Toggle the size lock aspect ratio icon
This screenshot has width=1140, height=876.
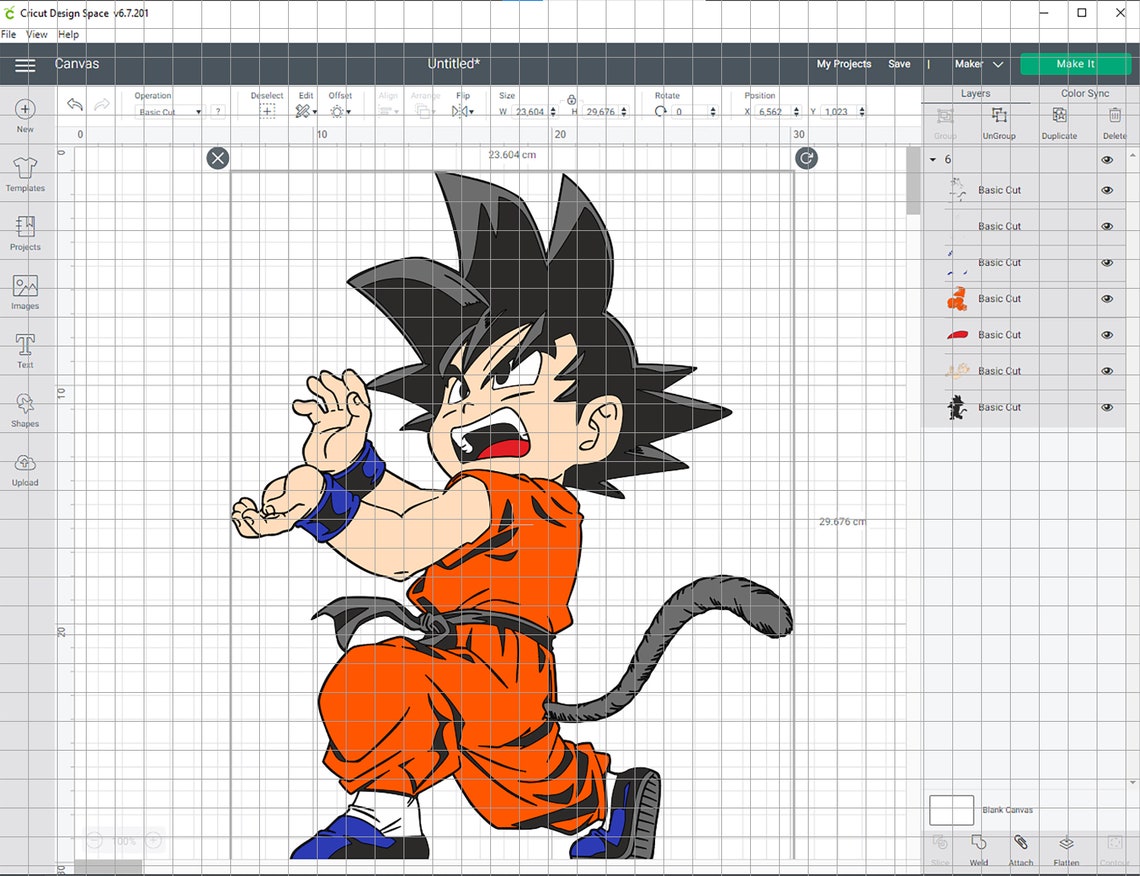(570, 101)
